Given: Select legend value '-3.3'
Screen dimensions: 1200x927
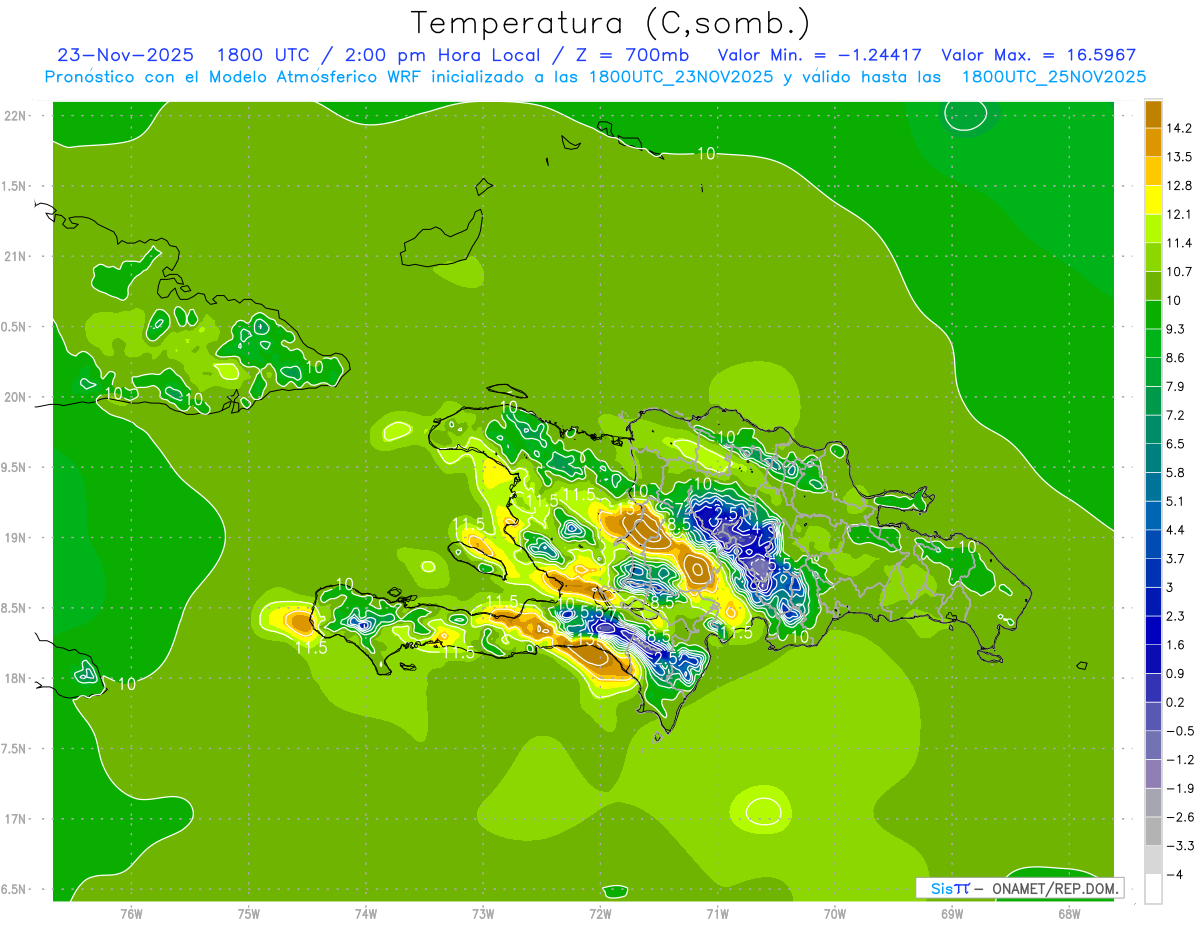Looking at the screenshot, I should pos(1180,846).
